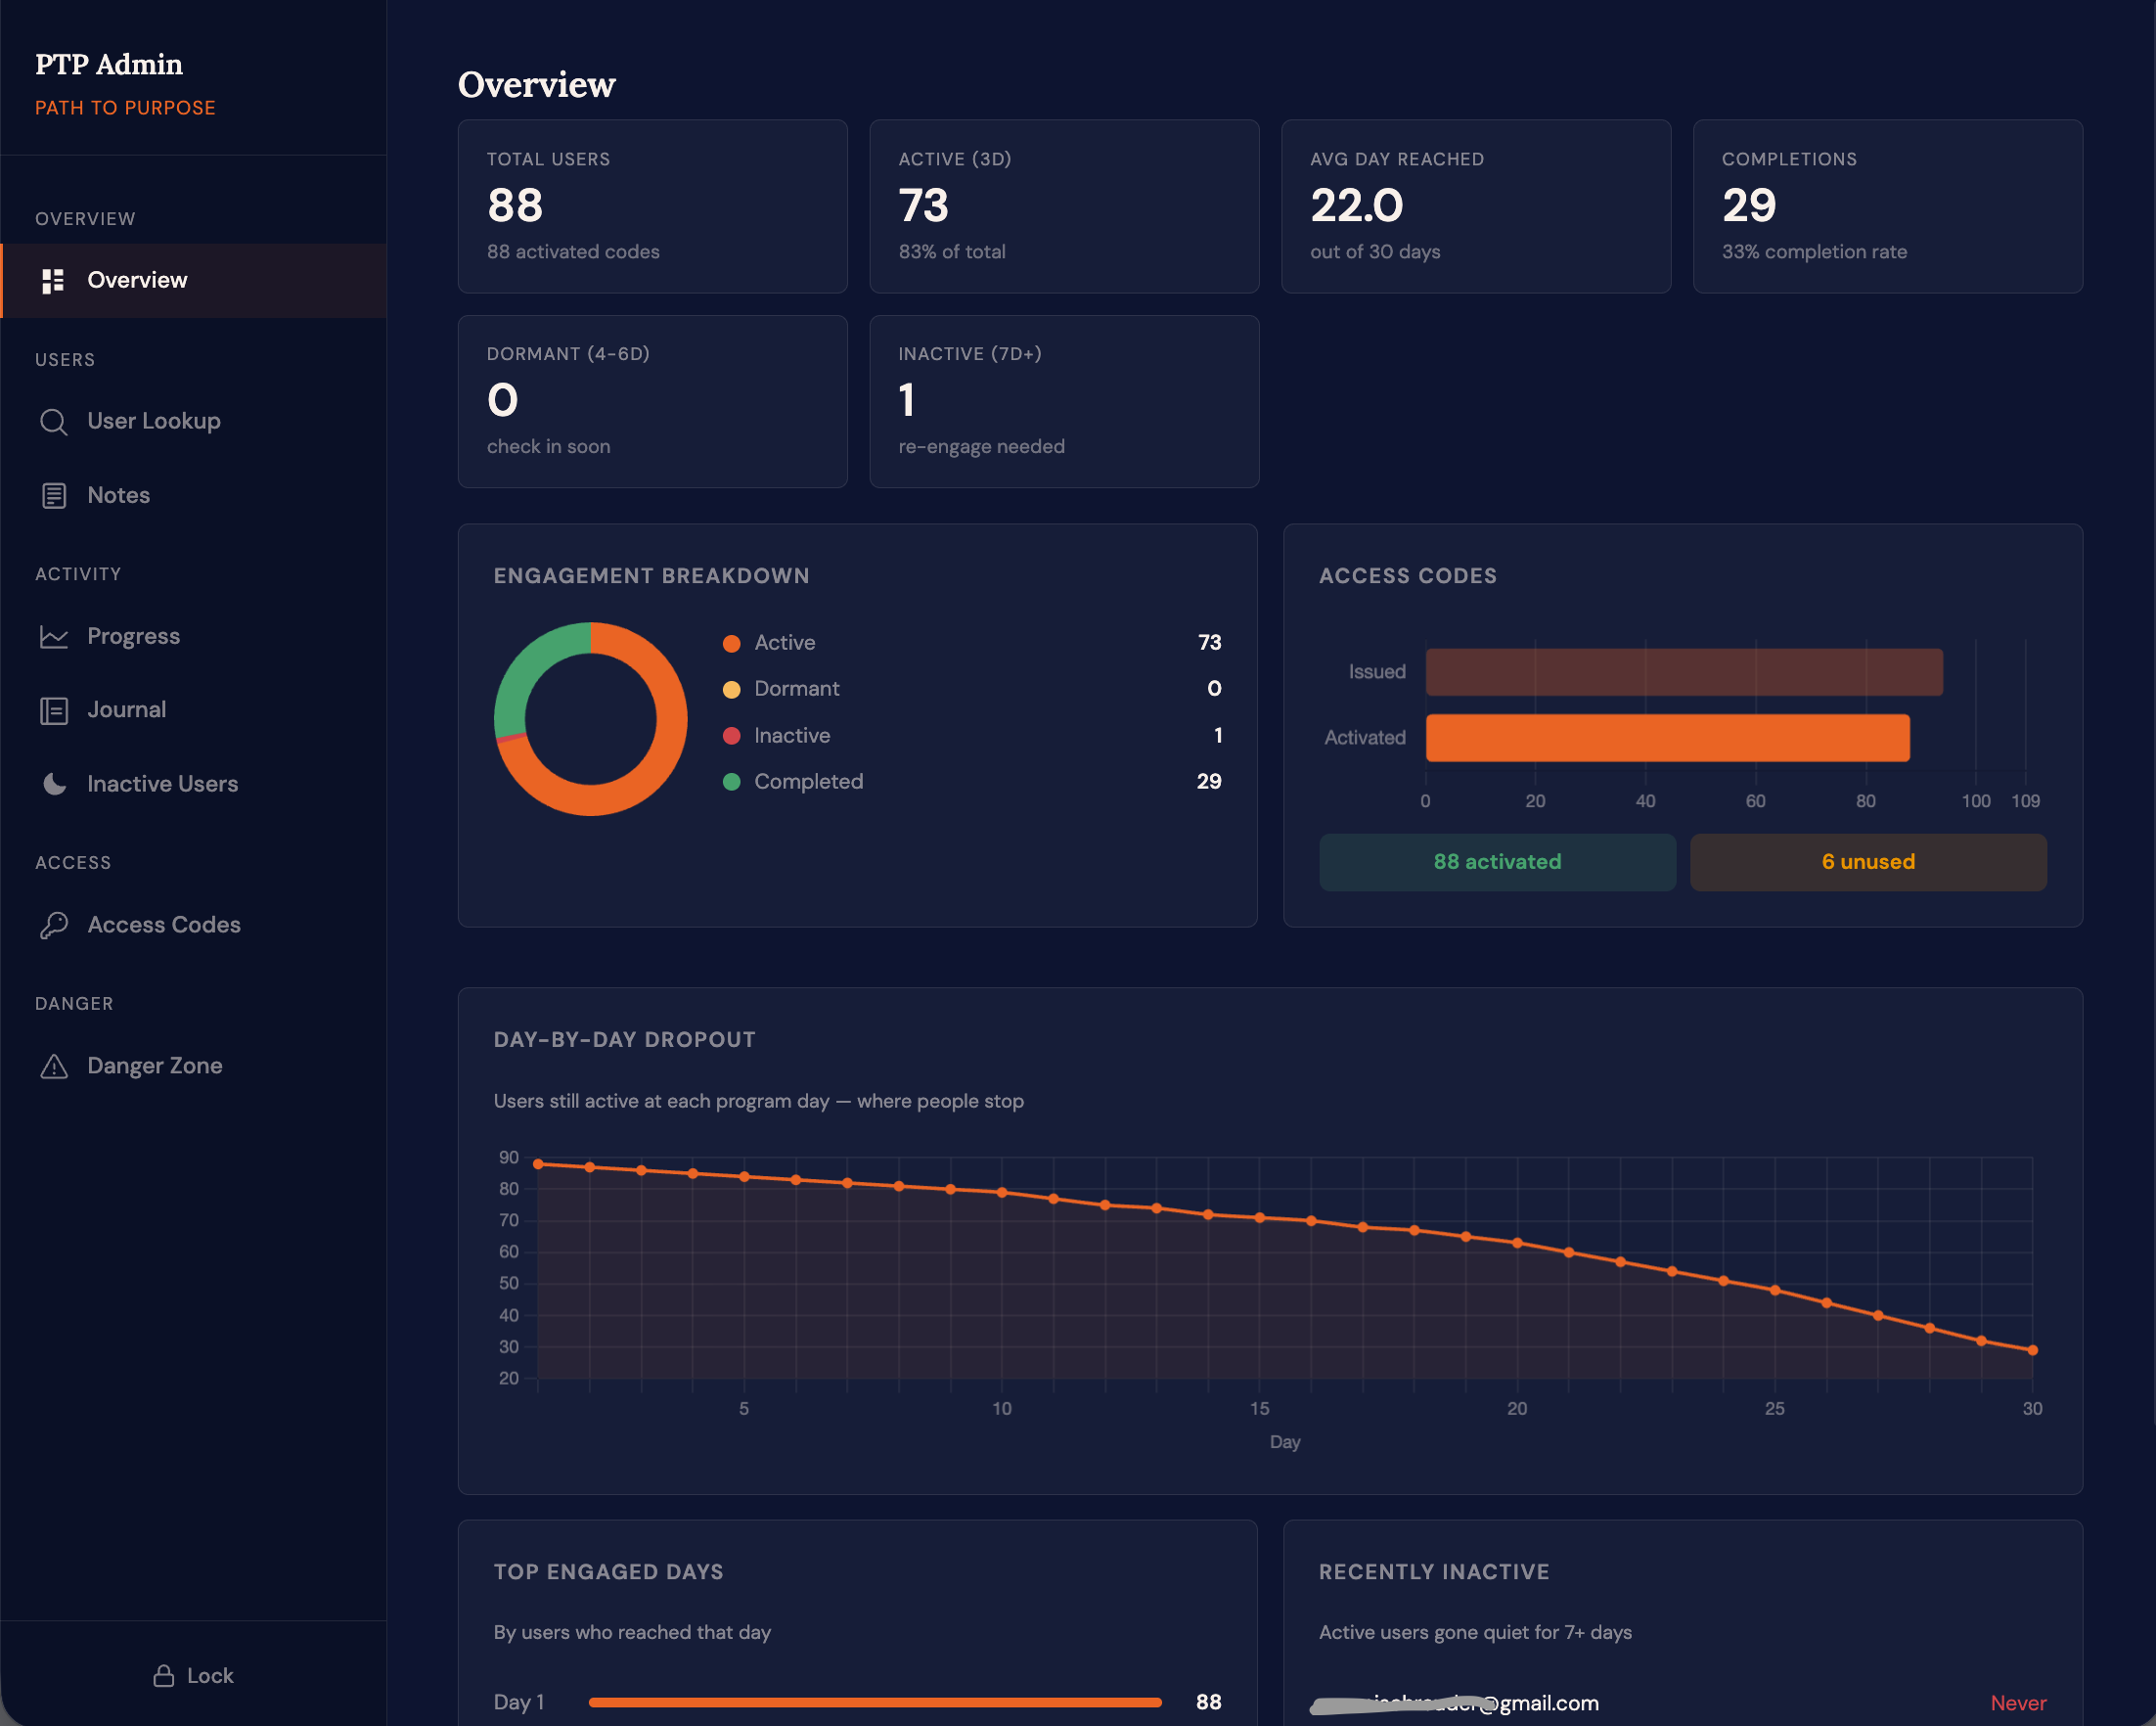Open User Lookup page
2156x1726 pixels.
pos(194,422)
